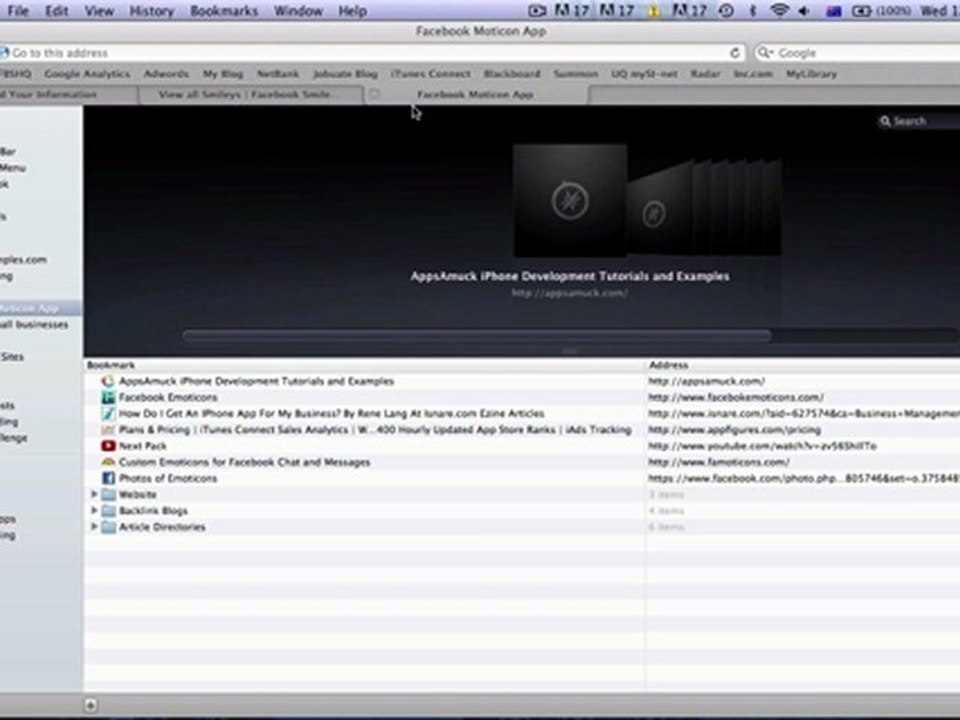960x720 pixels.
Task: Click the Facebook Emoticons row favicon
Action: point(108,397)
